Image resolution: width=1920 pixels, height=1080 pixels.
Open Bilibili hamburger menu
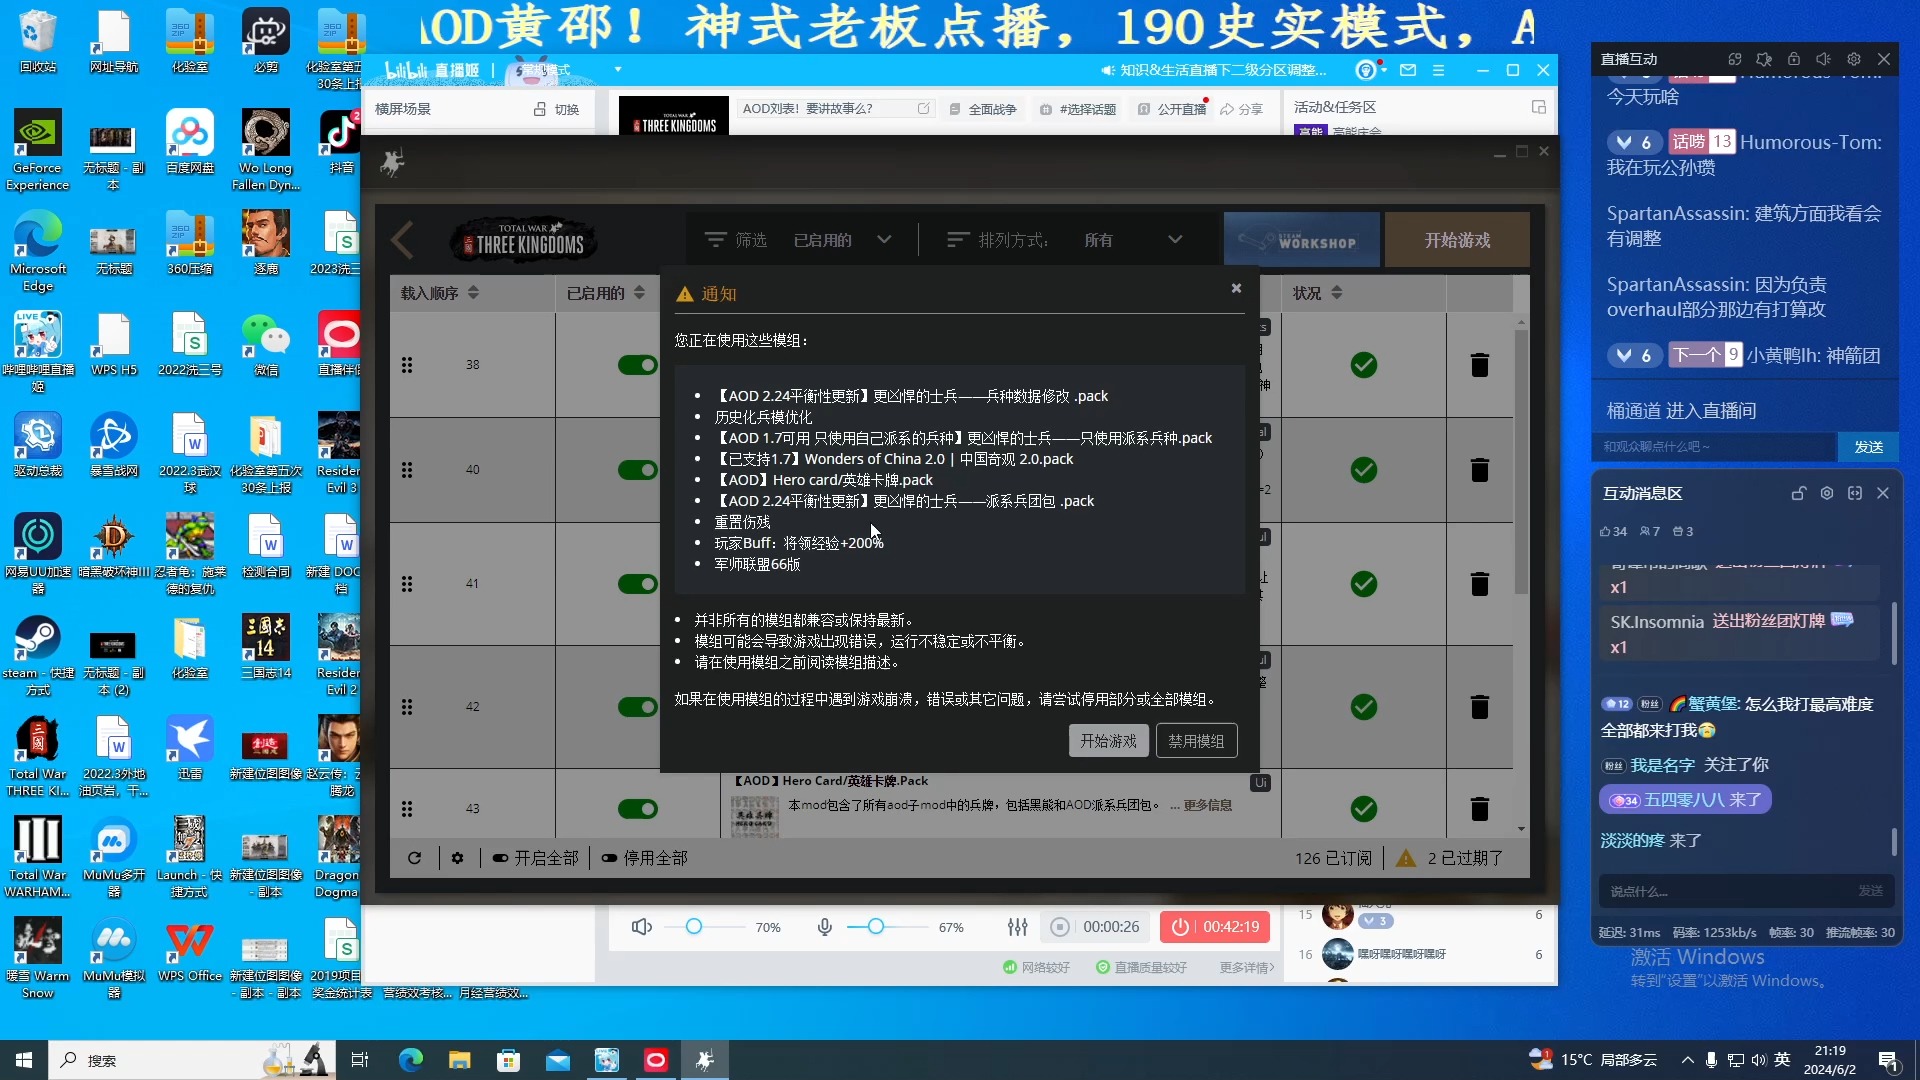tap(1439, 70)
